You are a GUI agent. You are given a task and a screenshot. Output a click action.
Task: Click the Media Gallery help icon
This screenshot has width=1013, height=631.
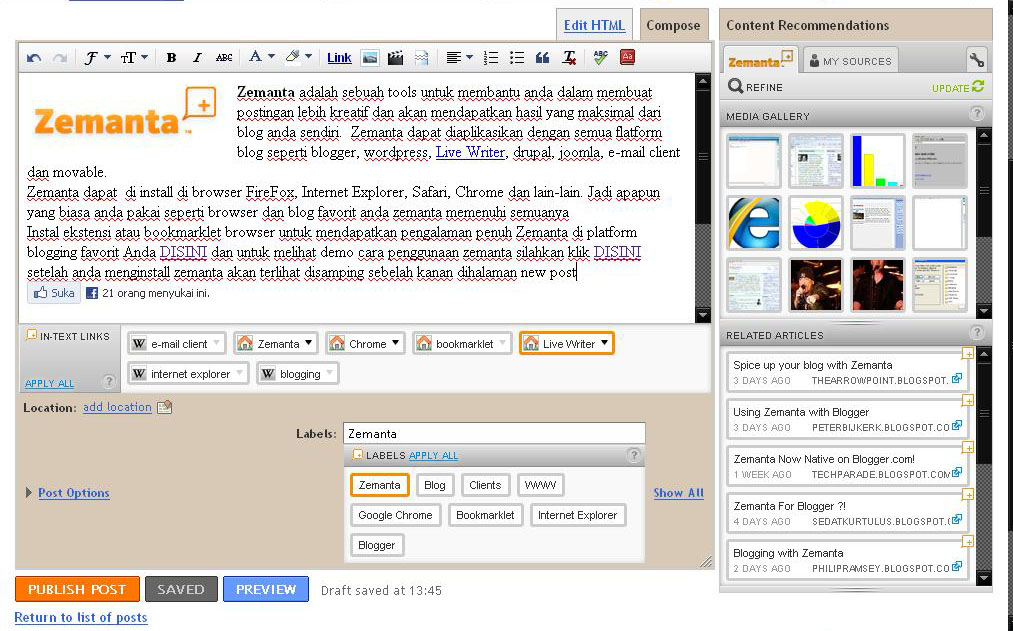(x=977, y=114)
